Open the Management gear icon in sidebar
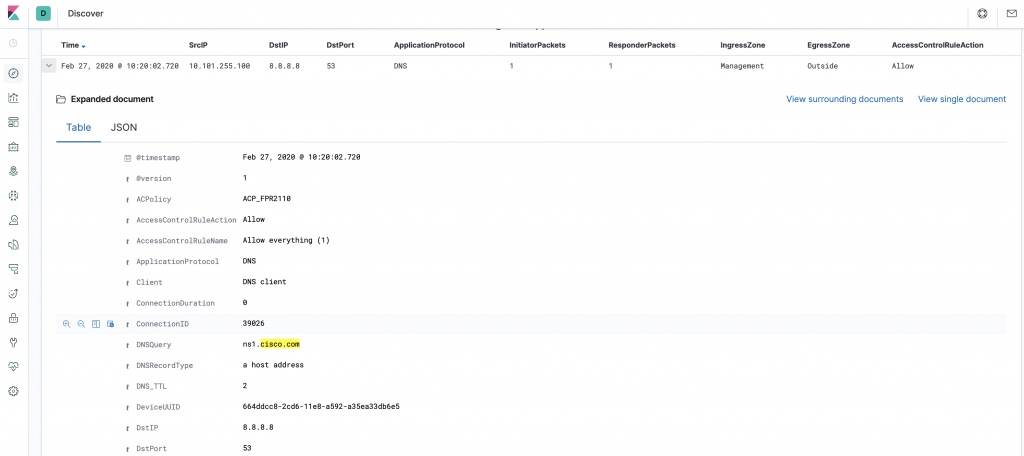The image size is (1024, 456). (x=13, y=391)
